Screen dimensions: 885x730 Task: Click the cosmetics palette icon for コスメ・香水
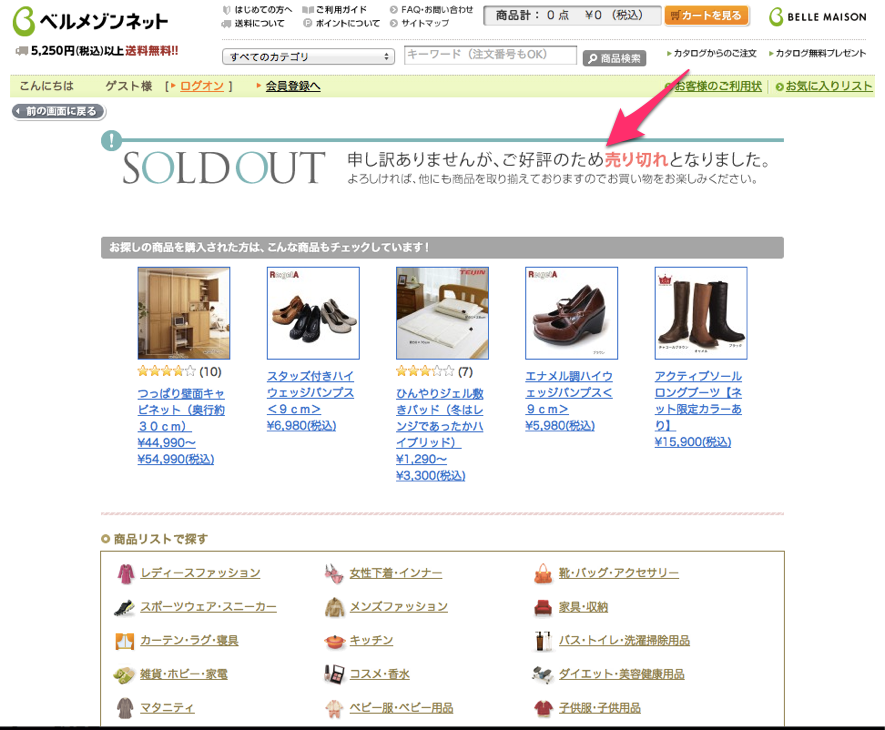point(334,674)
